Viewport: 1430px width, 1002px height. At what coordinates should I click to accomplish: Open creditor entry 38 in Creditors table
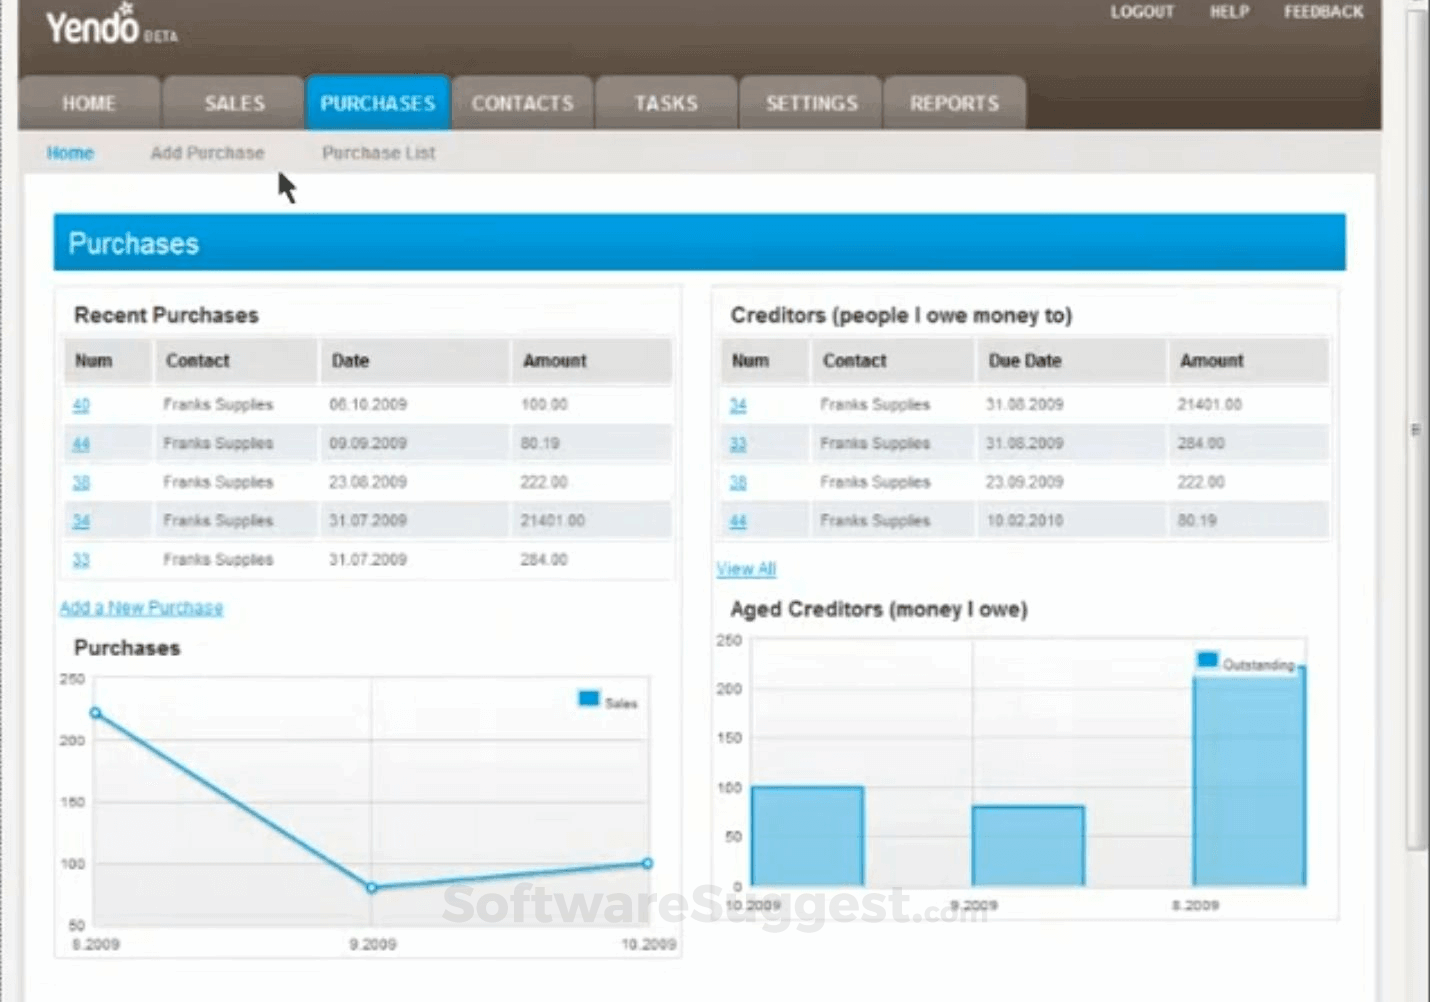738,482
